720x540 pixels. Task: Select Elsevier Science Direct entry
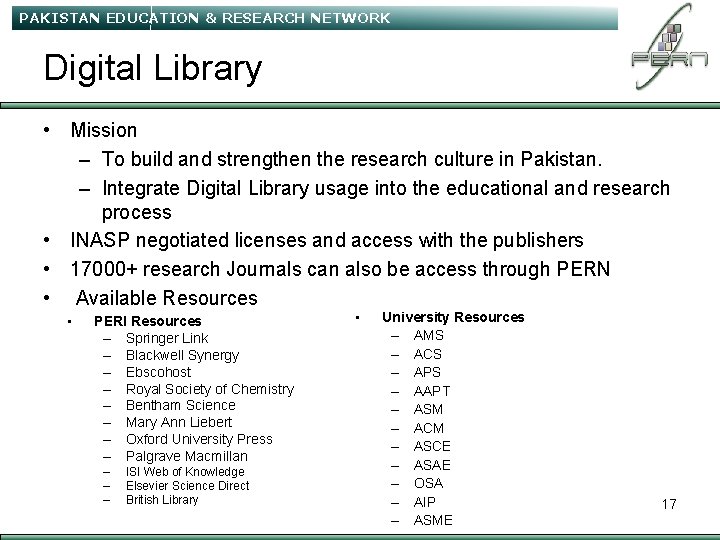188,486
